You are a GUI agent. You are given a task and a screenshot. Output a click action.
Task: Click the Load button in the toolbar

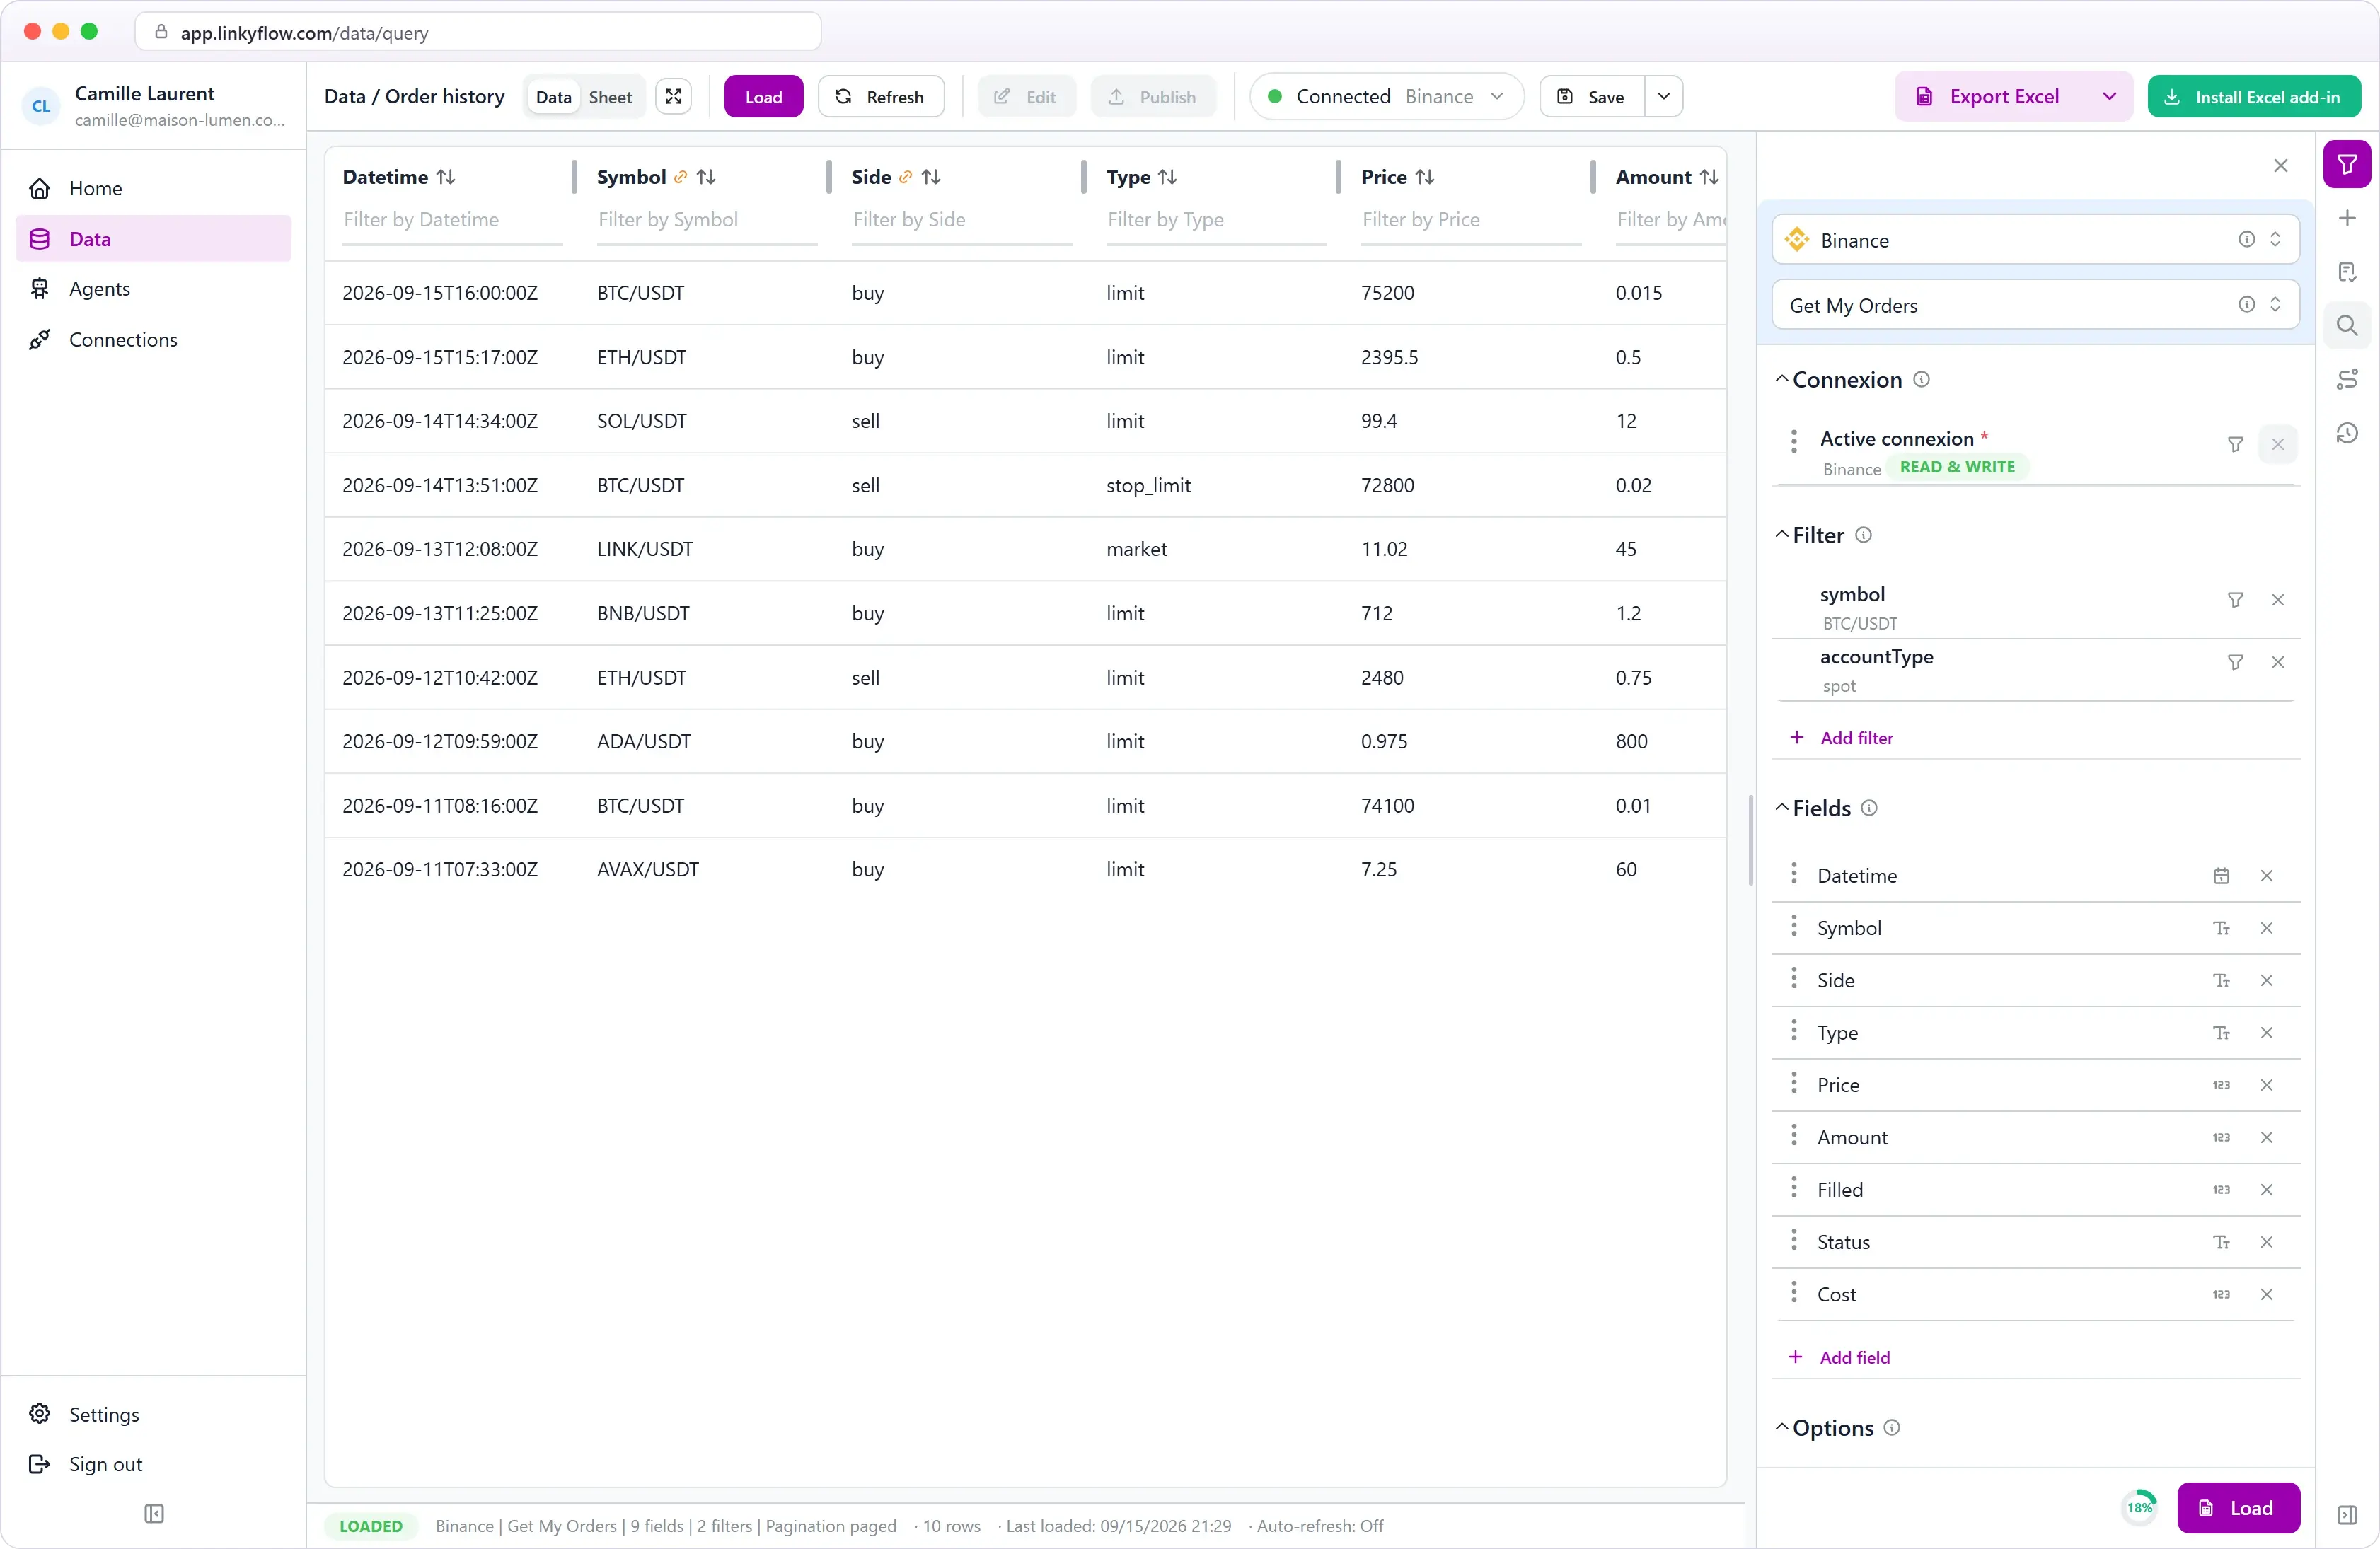(763, 97)
